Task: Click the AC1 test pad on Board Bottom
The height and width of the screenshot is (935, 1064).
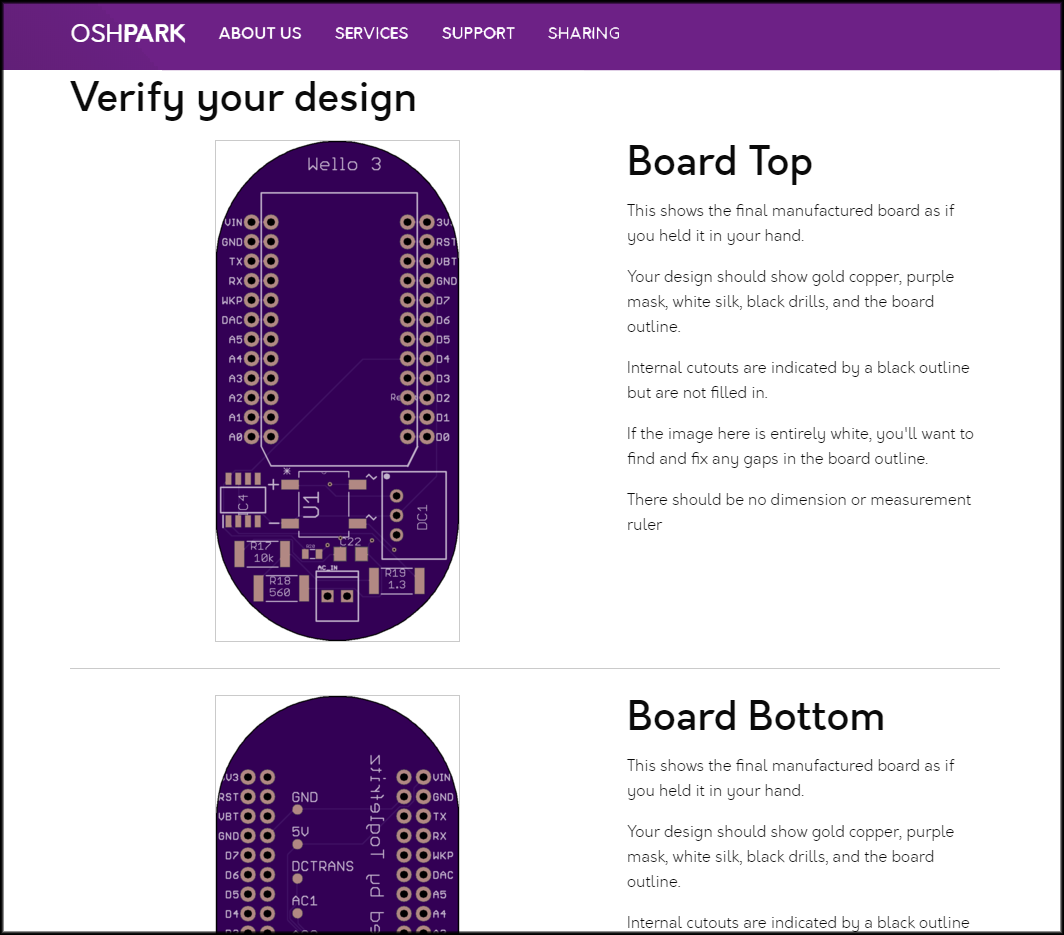Action: pos(297,912)
